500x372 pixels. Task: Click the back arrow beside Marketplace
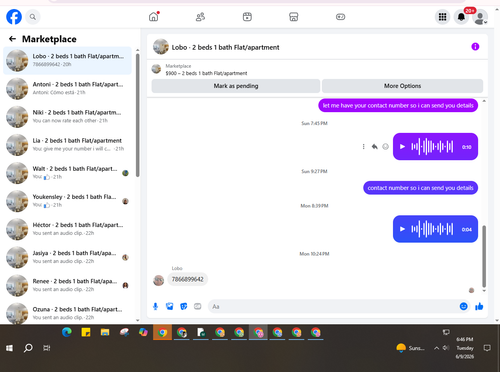coord(12,39)
